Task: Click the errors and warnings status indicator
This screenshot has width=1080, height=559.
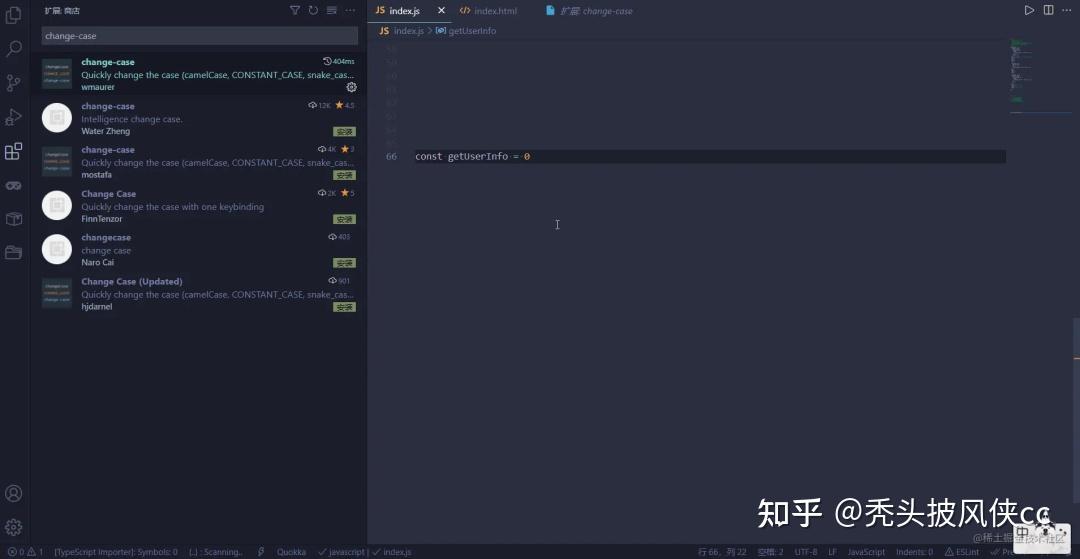Action: point(26,552)
